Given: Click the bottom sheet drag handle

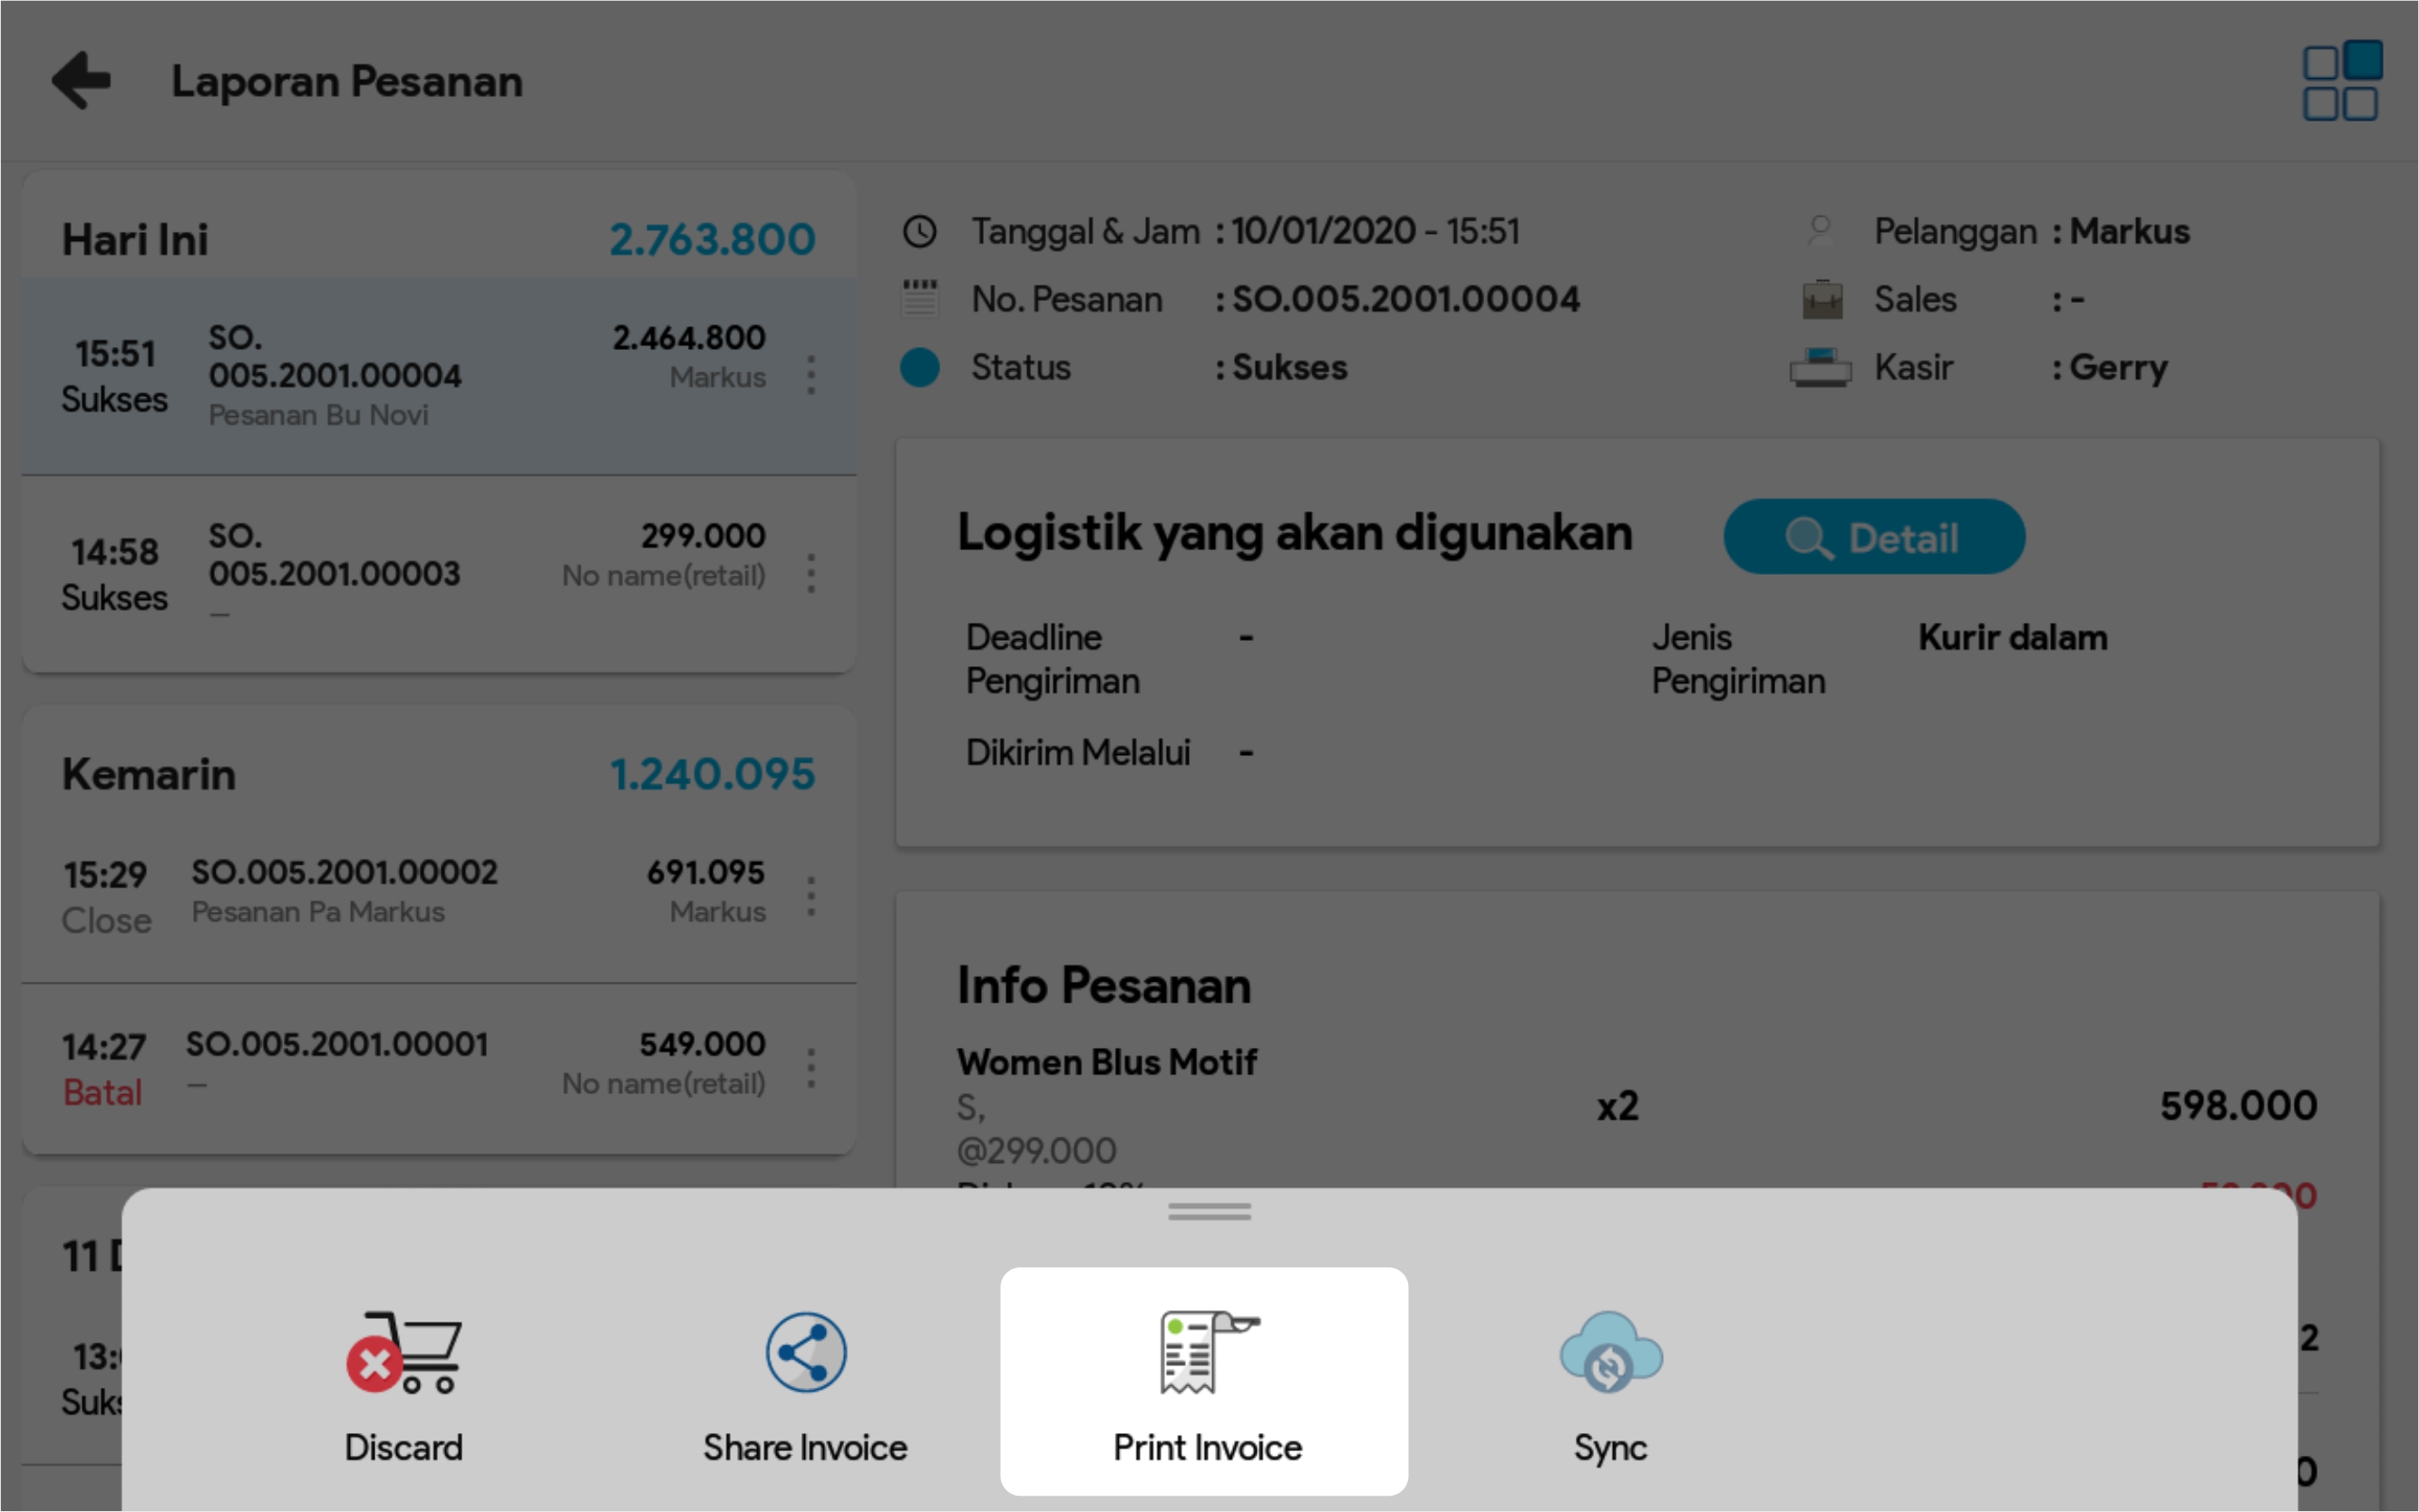Looking at the screenshot, I should coord(1209,1212).
